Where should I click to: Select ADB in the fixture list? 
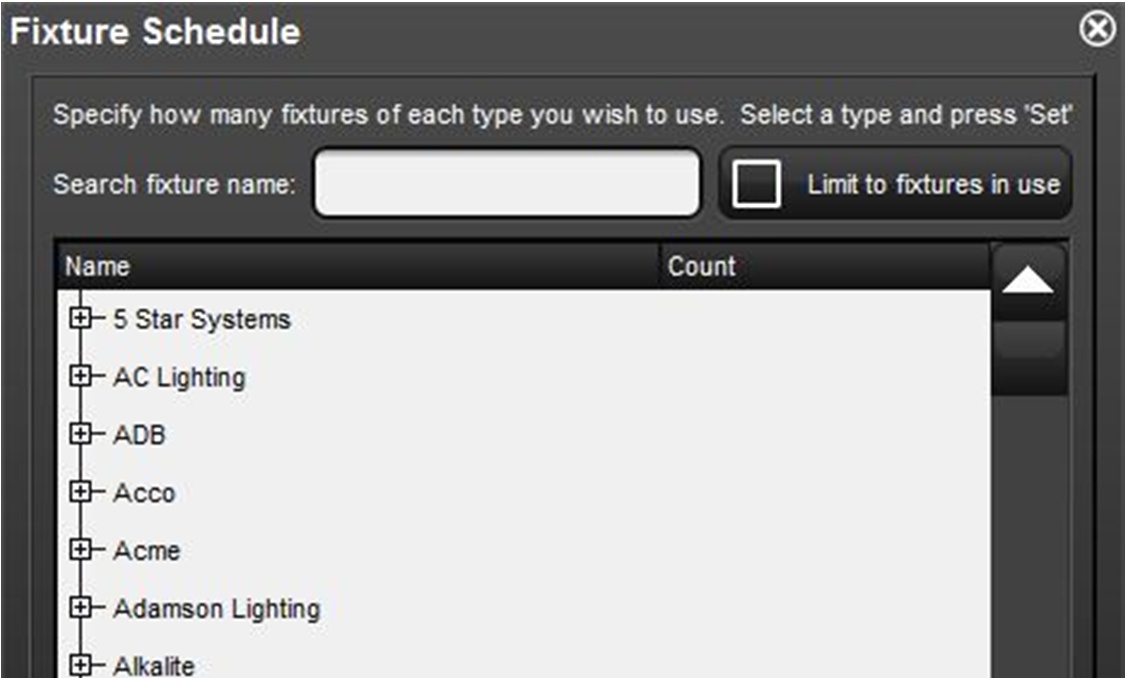click(139, 436)
